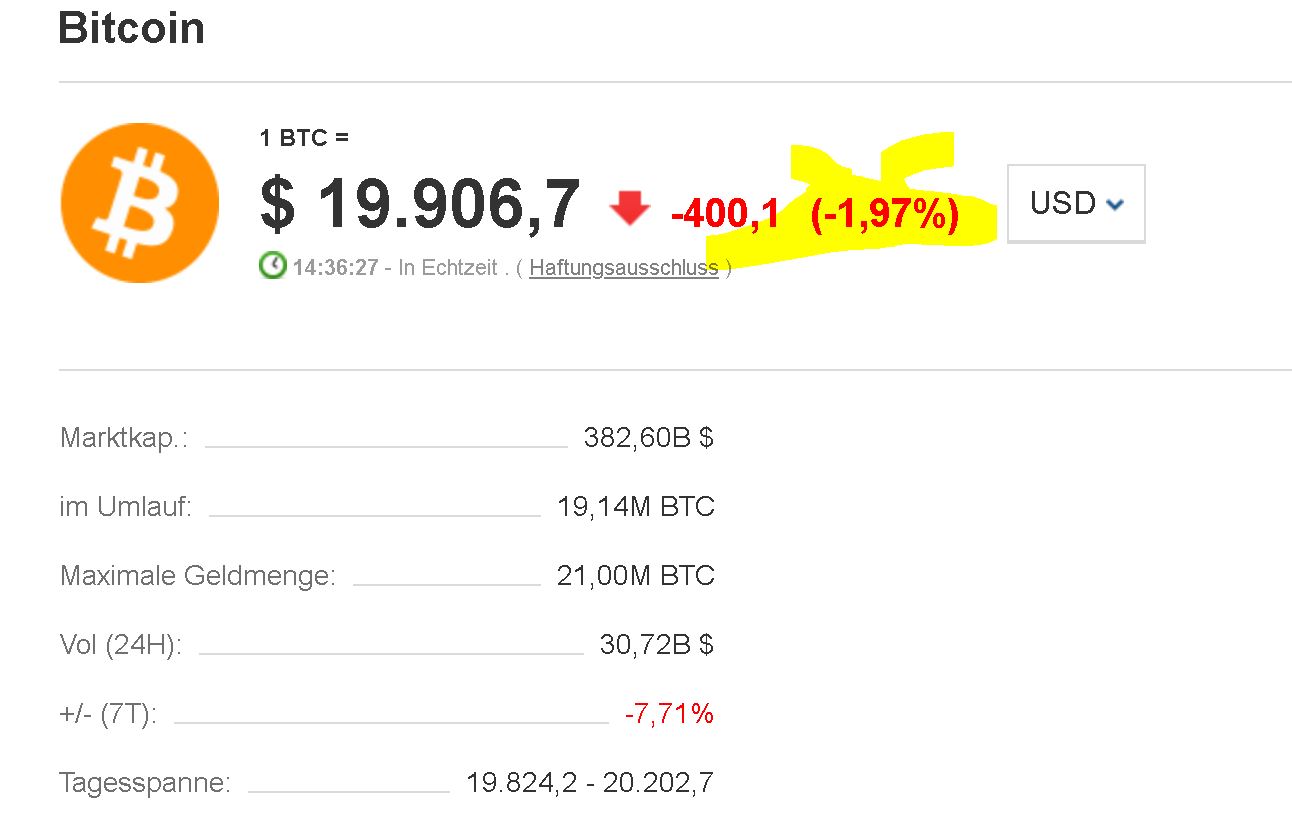The width and height of the screenshot is (1292, 829).
Task: Click the 21,00M BTC max supply value
Action: [x=636, y=576]
